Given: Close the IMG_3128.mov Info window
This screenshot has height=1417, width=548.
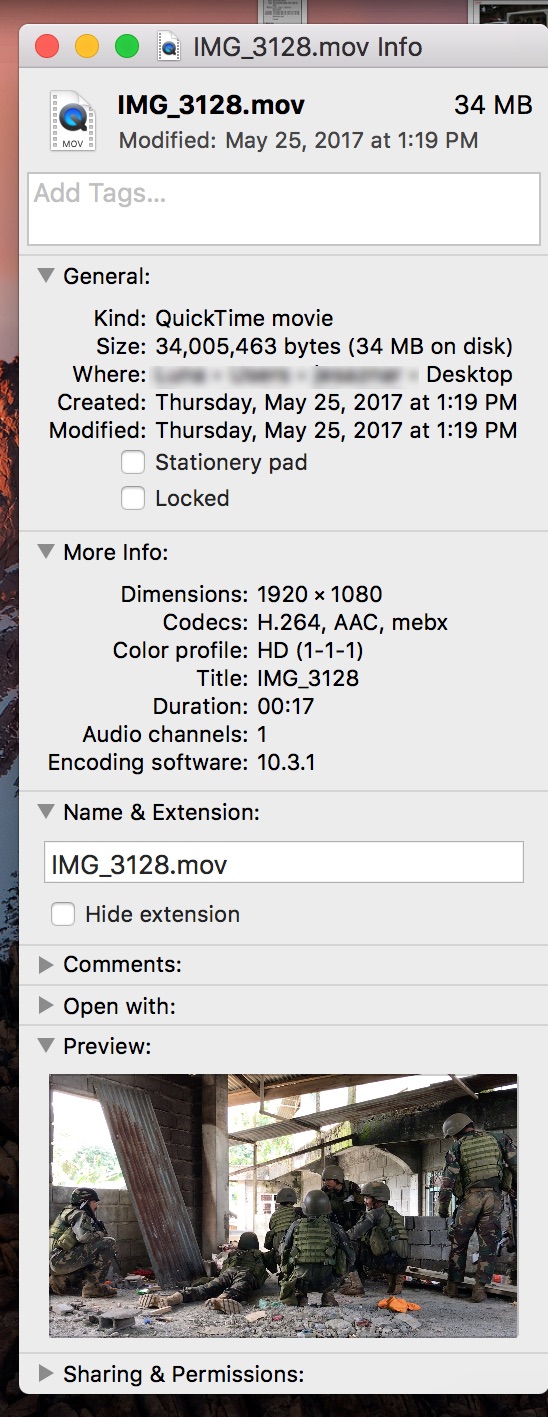Looking at the screenshot, I should pos(47,46).
